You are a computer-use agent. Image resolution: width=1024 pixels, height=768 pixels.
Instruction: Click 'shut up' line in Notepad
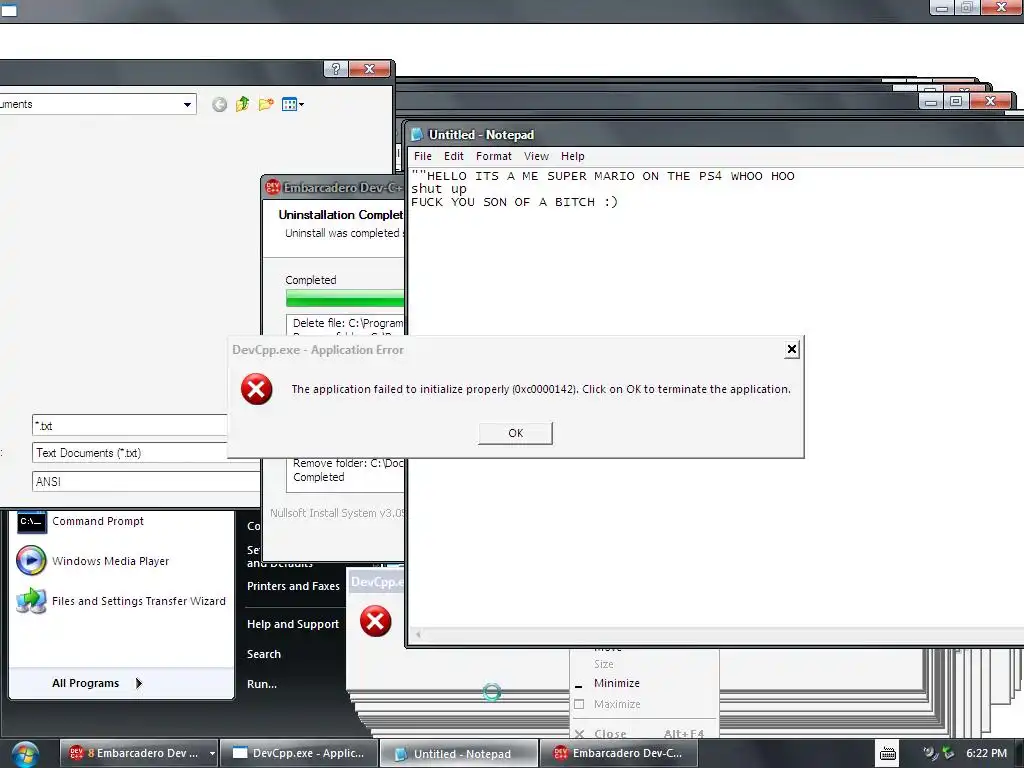(439, 189)
